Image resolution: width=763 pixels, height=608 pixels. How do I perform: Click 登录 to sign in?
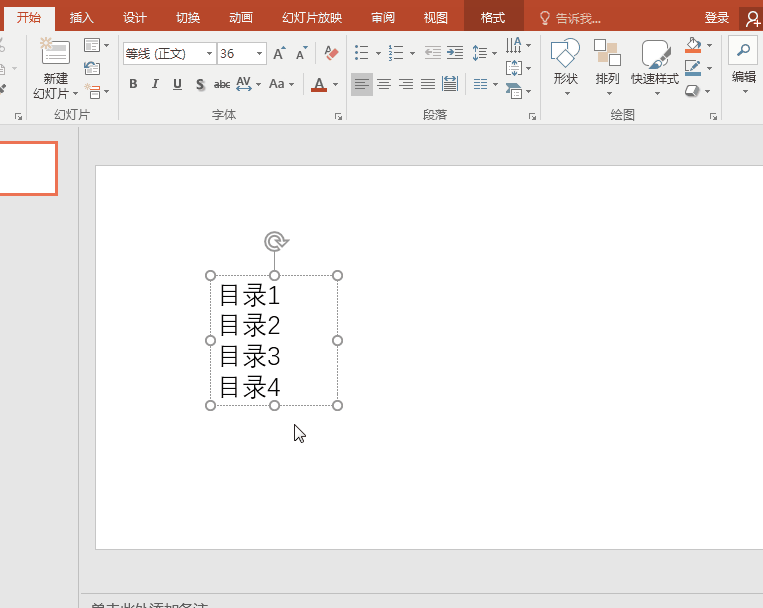click(716, 18)
